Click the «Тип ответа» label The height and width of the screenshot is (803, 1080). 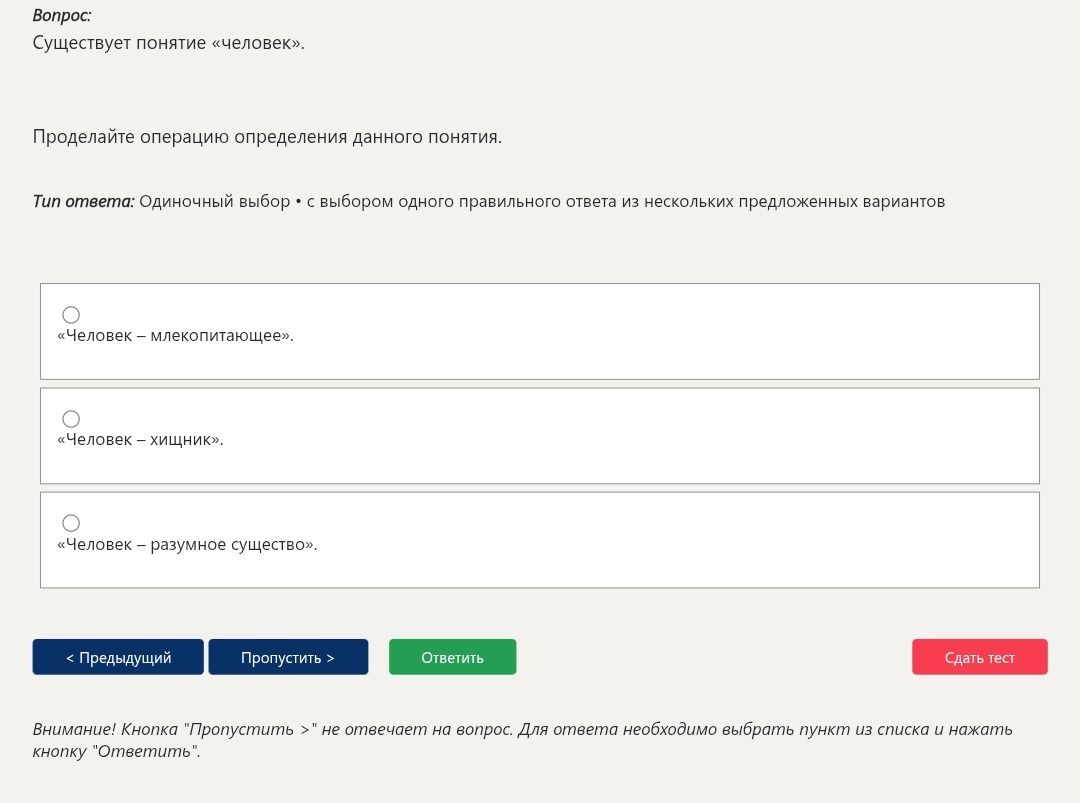coord(83,201)
